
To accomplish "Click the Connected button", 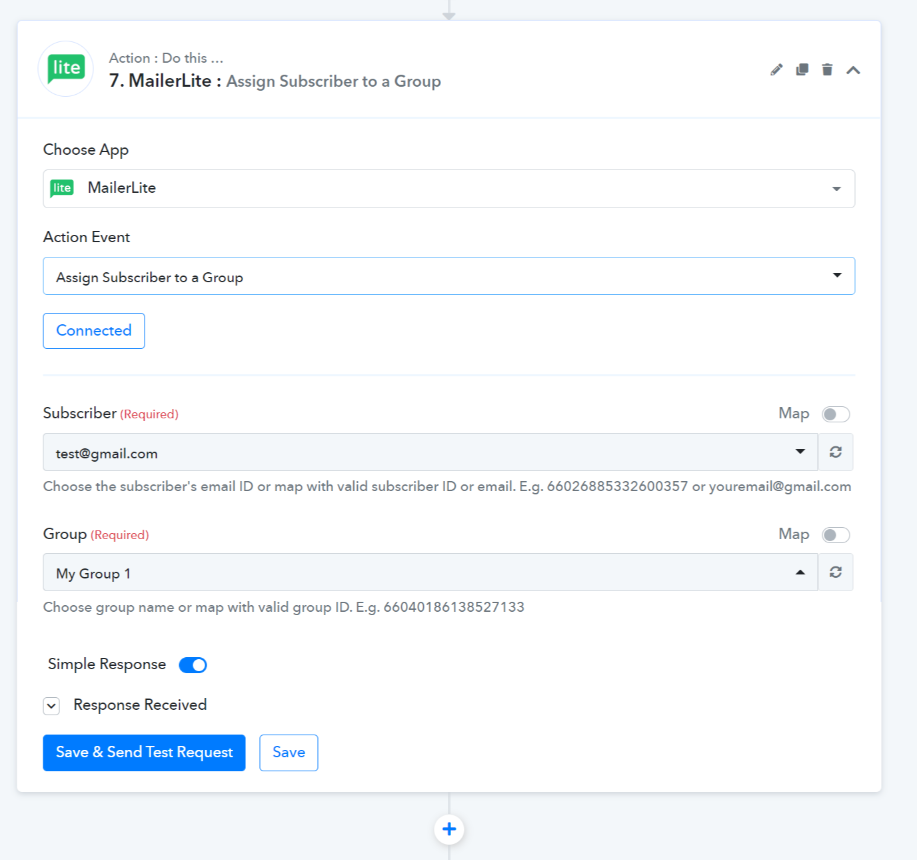I will click(94, 331).
